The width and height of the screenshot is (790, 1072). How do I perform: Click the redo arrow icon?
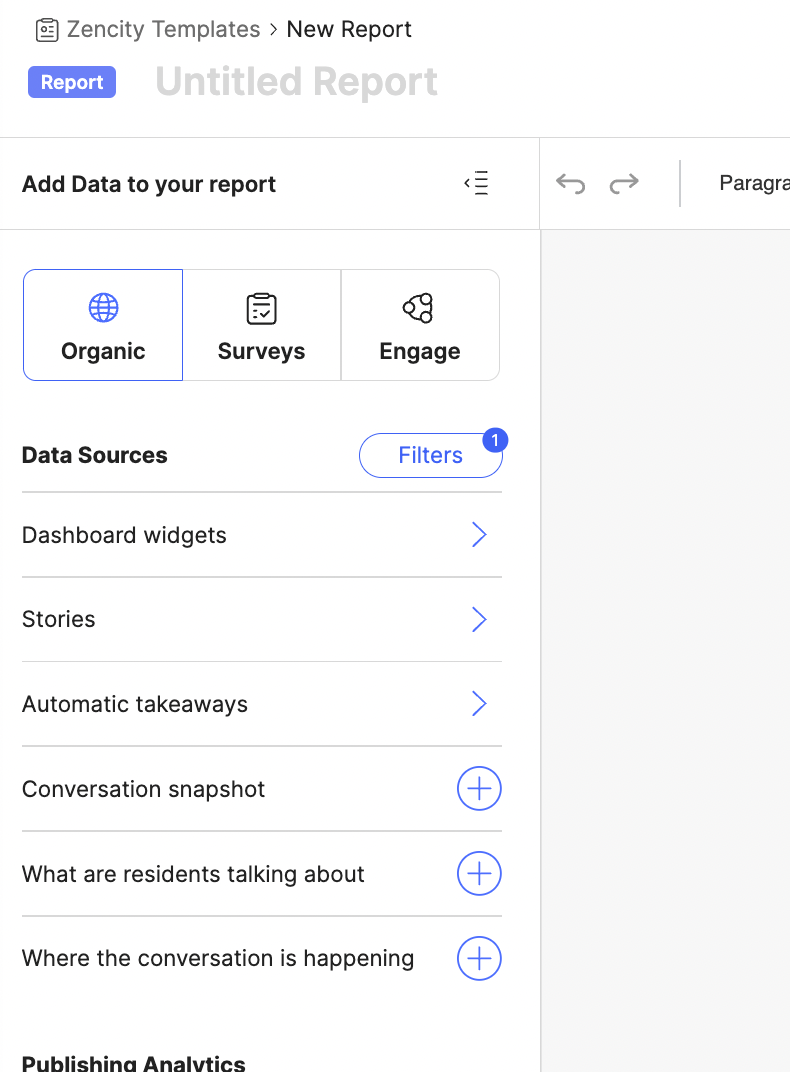[624, 183]
